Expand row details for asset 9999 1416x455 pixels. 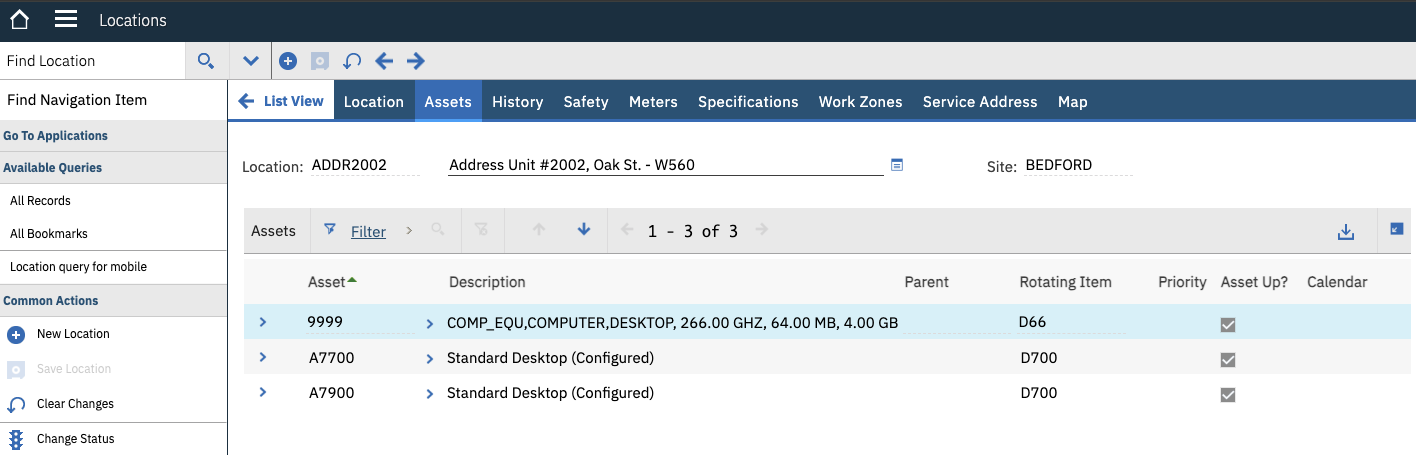pyautogui.click(x=263, y=322)
